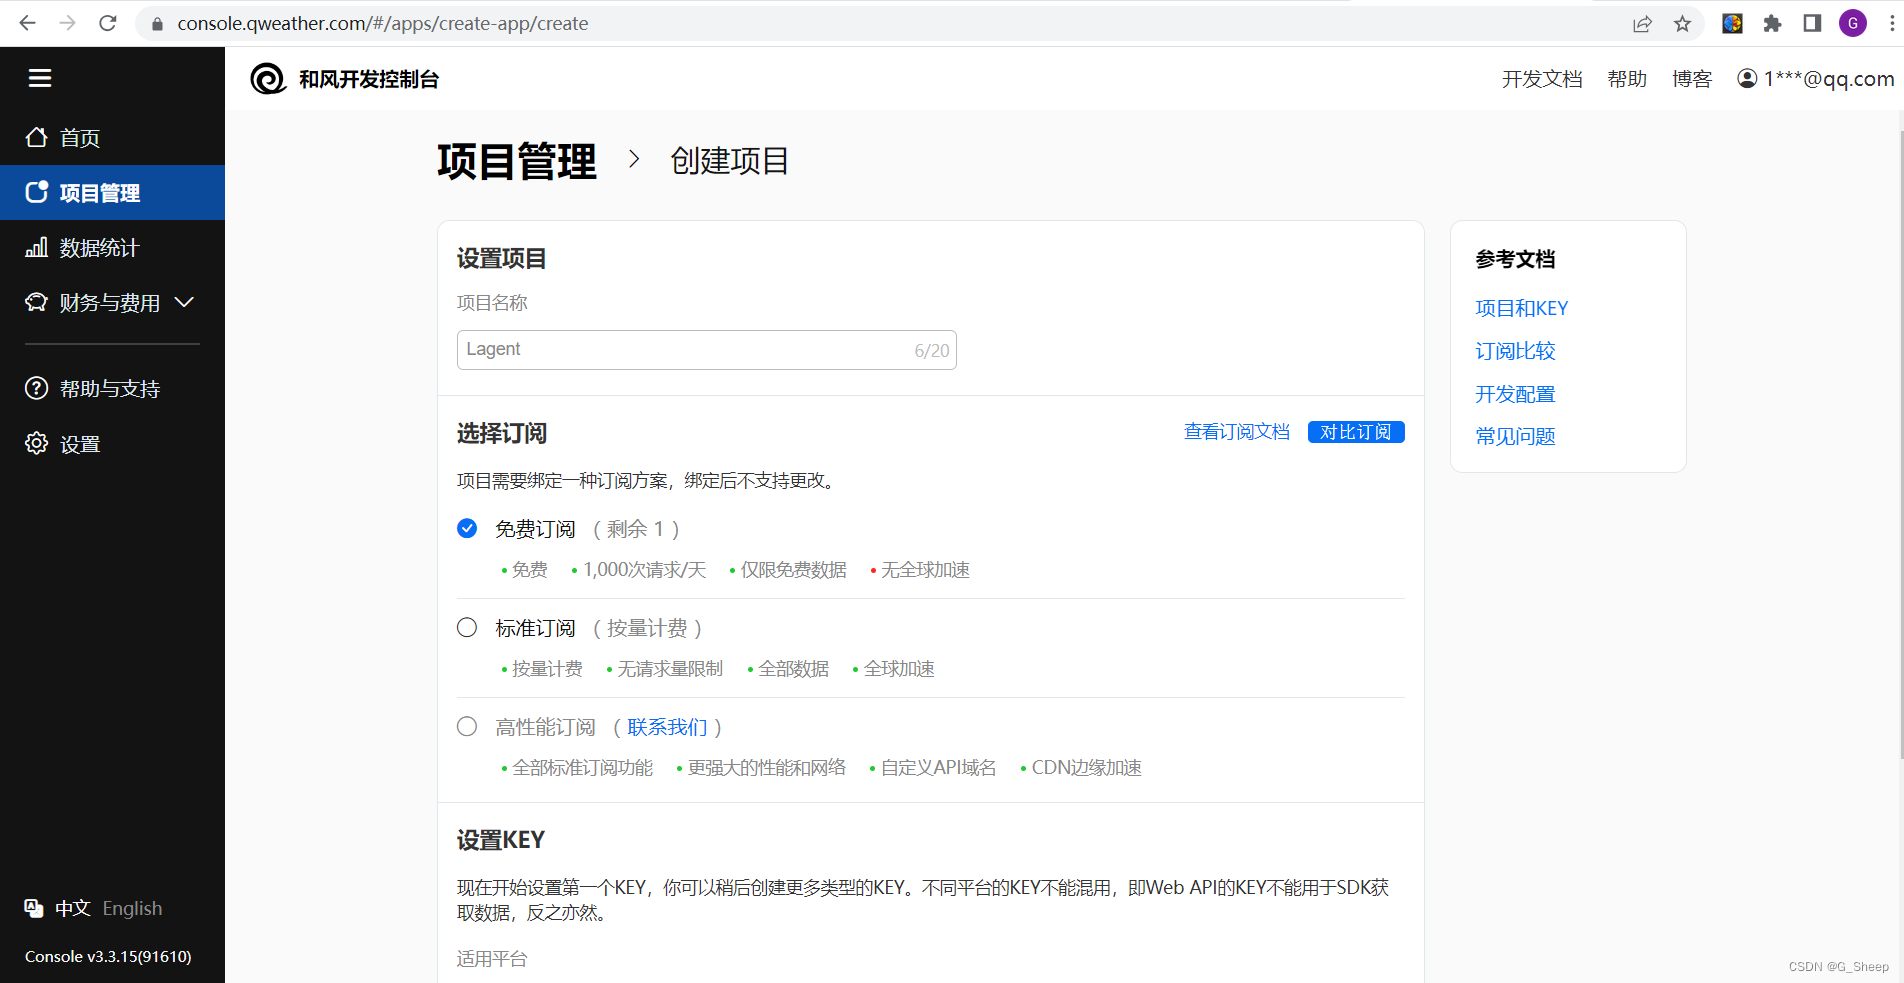Click the user avatar icon by the email
The width and height of the screenshot is (1904, 983).
coord(1747,78)
